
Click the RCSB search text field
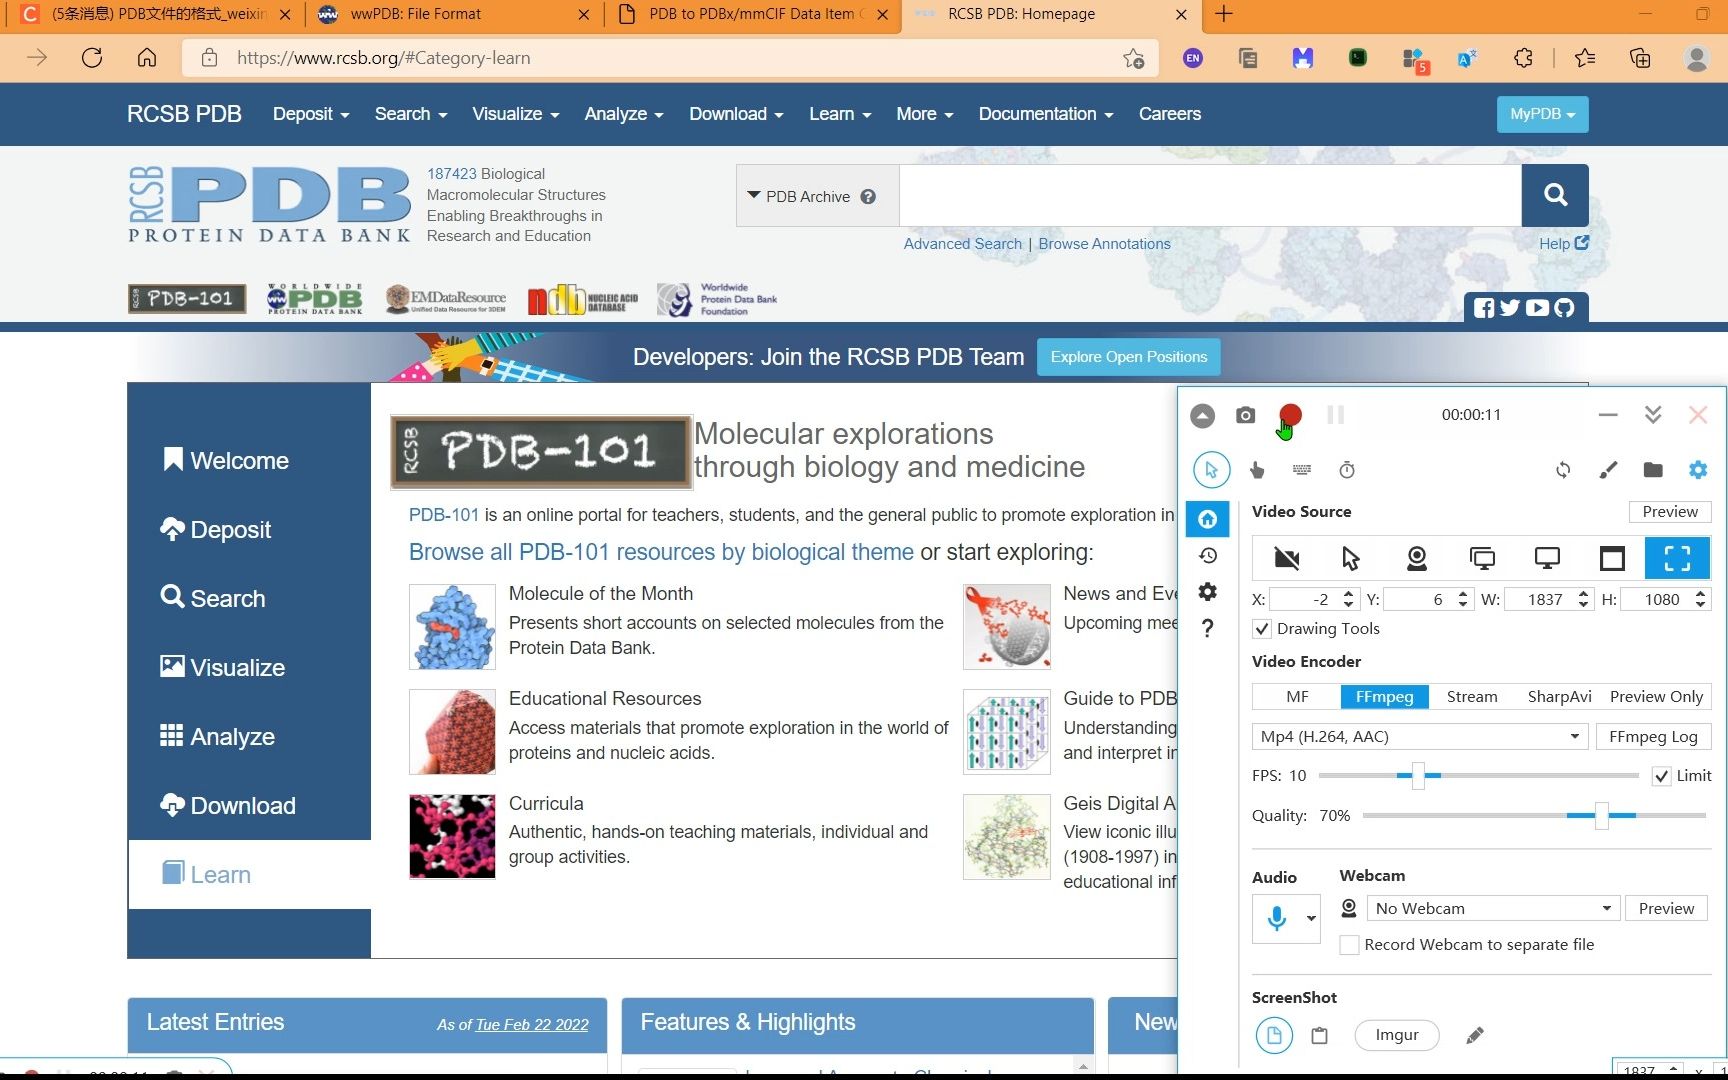[1210, 196]
